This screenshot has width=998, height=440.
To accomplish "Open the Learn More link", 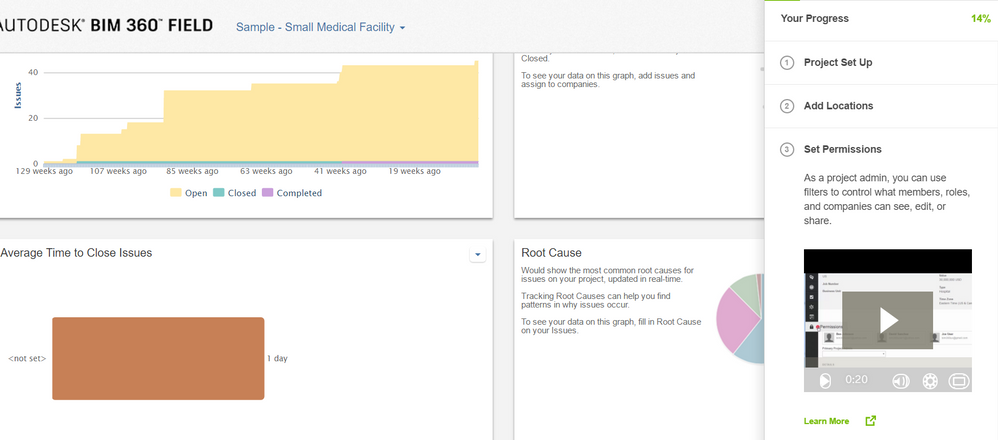I will point(826,421).
